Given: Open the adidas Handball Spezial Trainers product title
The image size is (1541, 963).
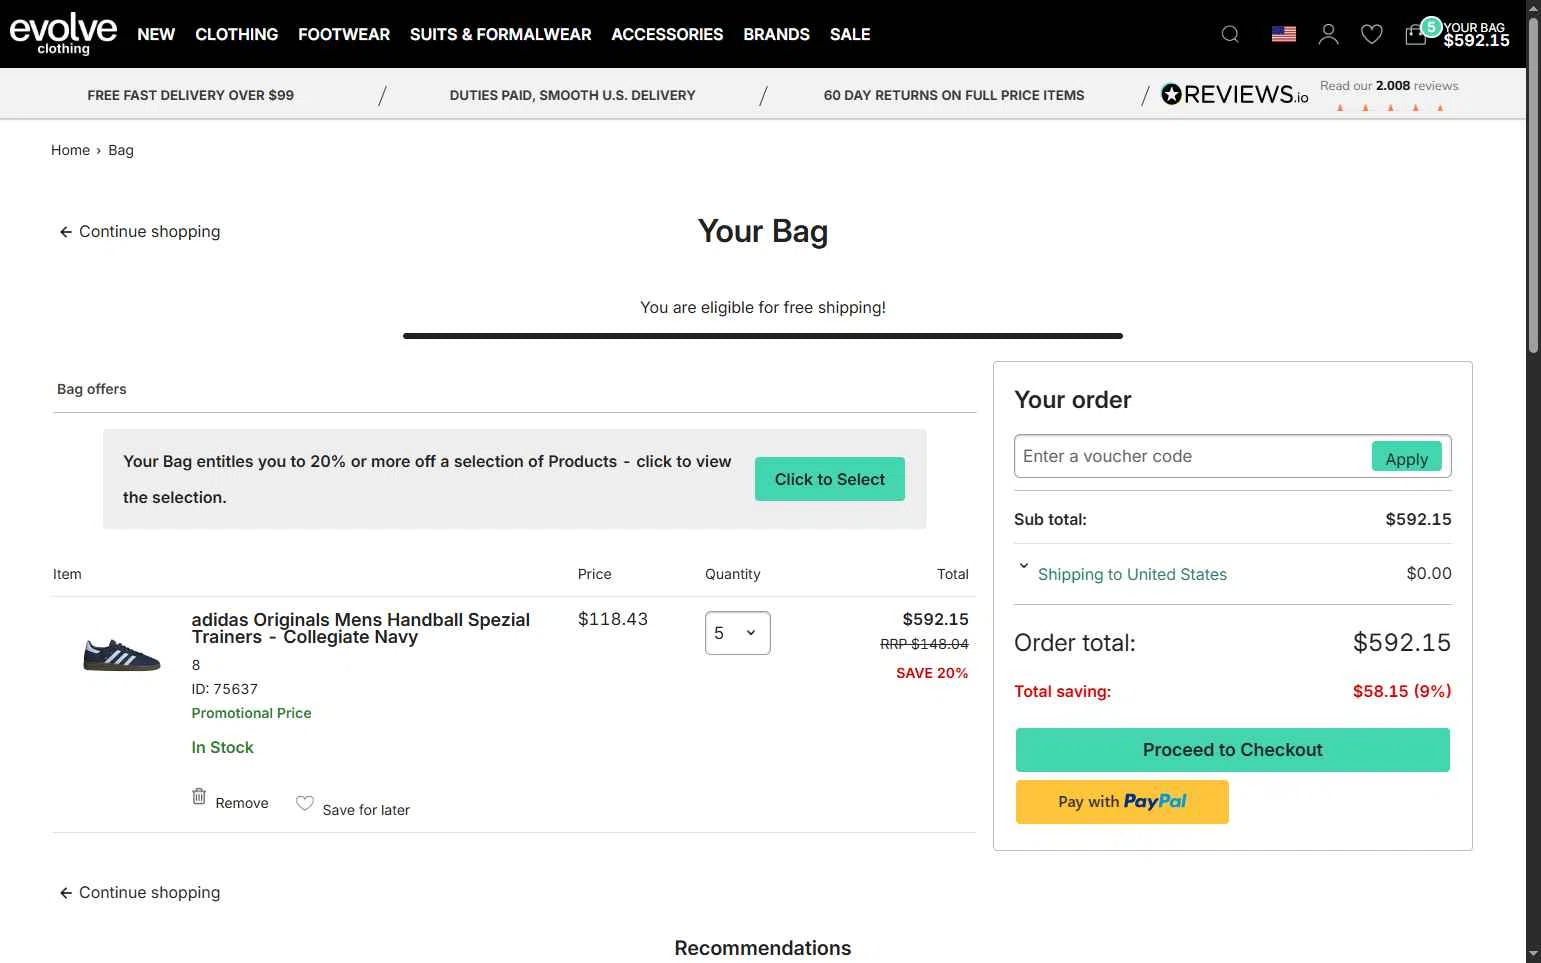Looking at the screenshot, I should pyautogui.click(x=361, y=628).
